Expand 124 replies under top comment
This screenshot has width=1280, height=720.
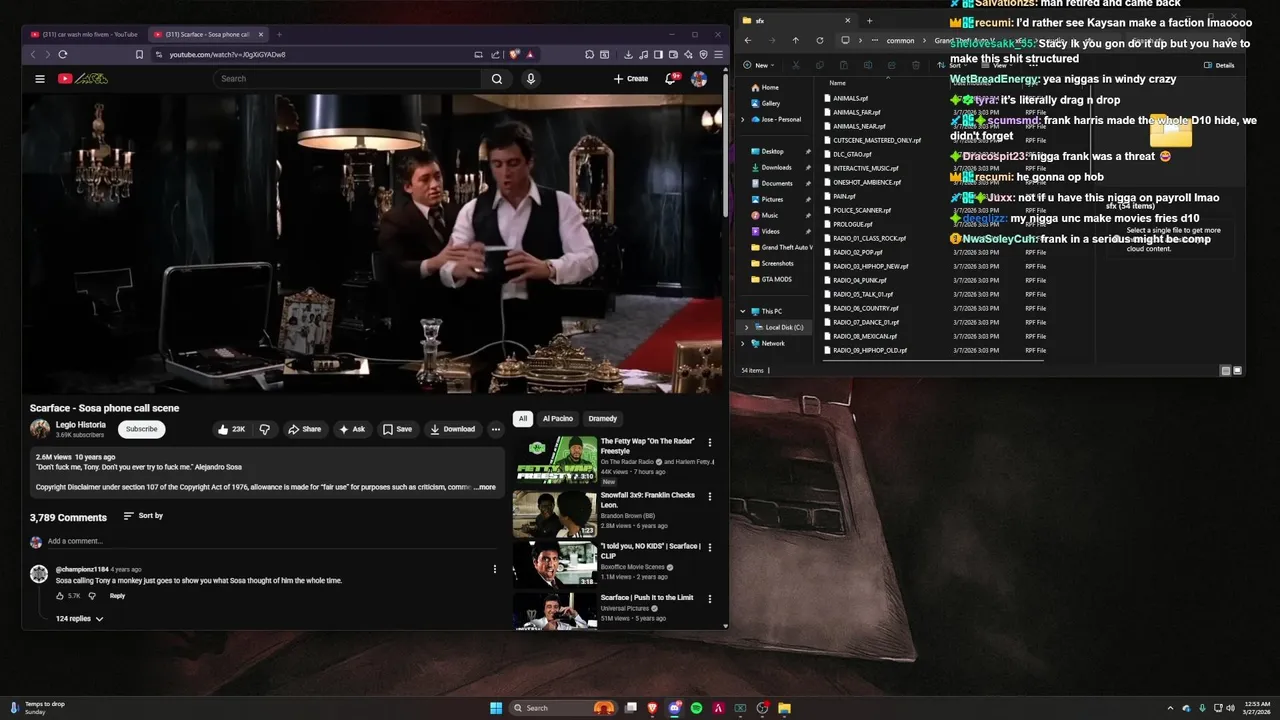[x=79, y=619]
